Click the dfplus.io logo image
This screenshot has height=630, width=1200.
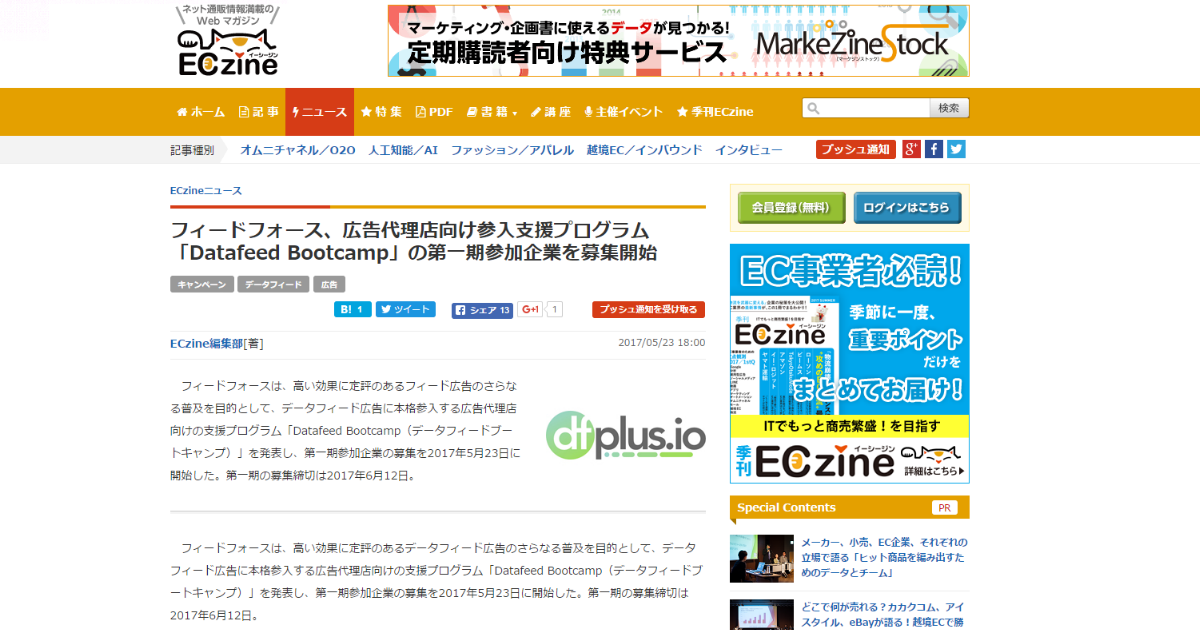626,436
